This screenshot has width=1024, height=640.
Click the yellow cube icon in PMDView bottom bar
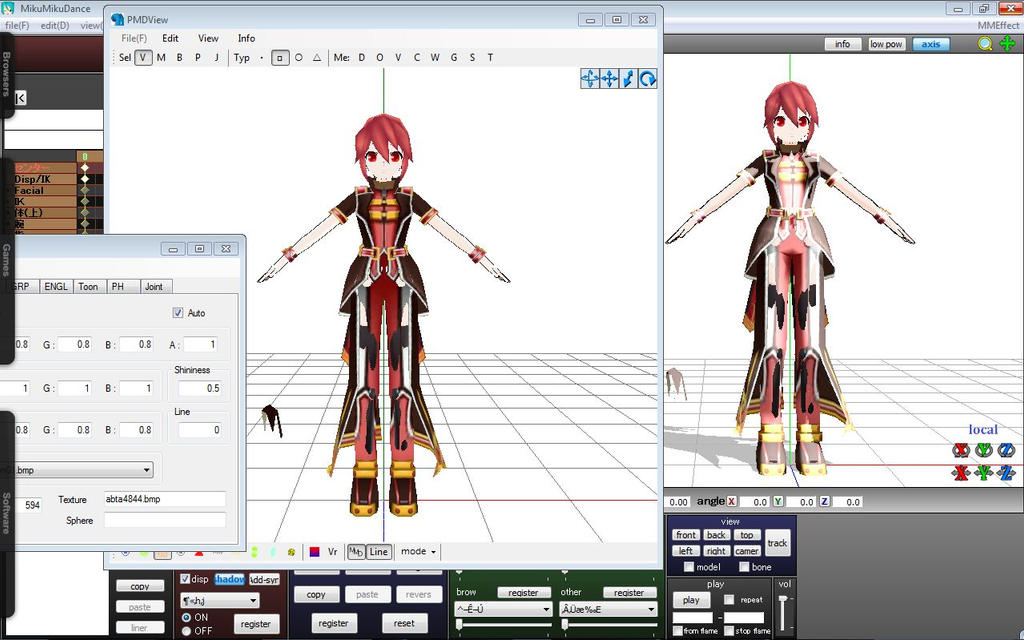pos(291,552)
